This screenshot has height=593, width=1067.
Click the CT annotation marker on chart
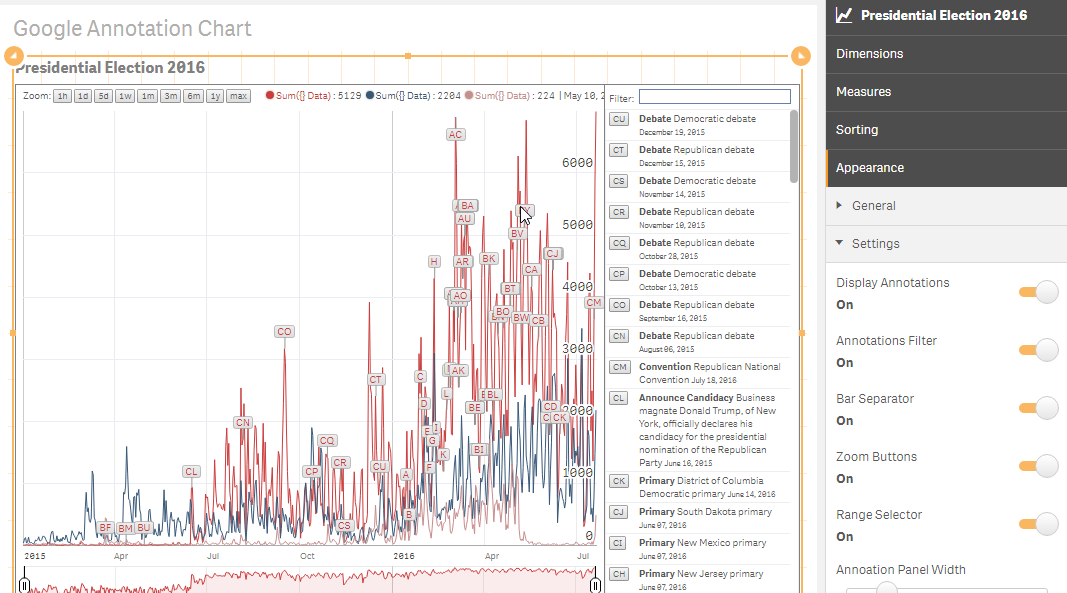376,380
